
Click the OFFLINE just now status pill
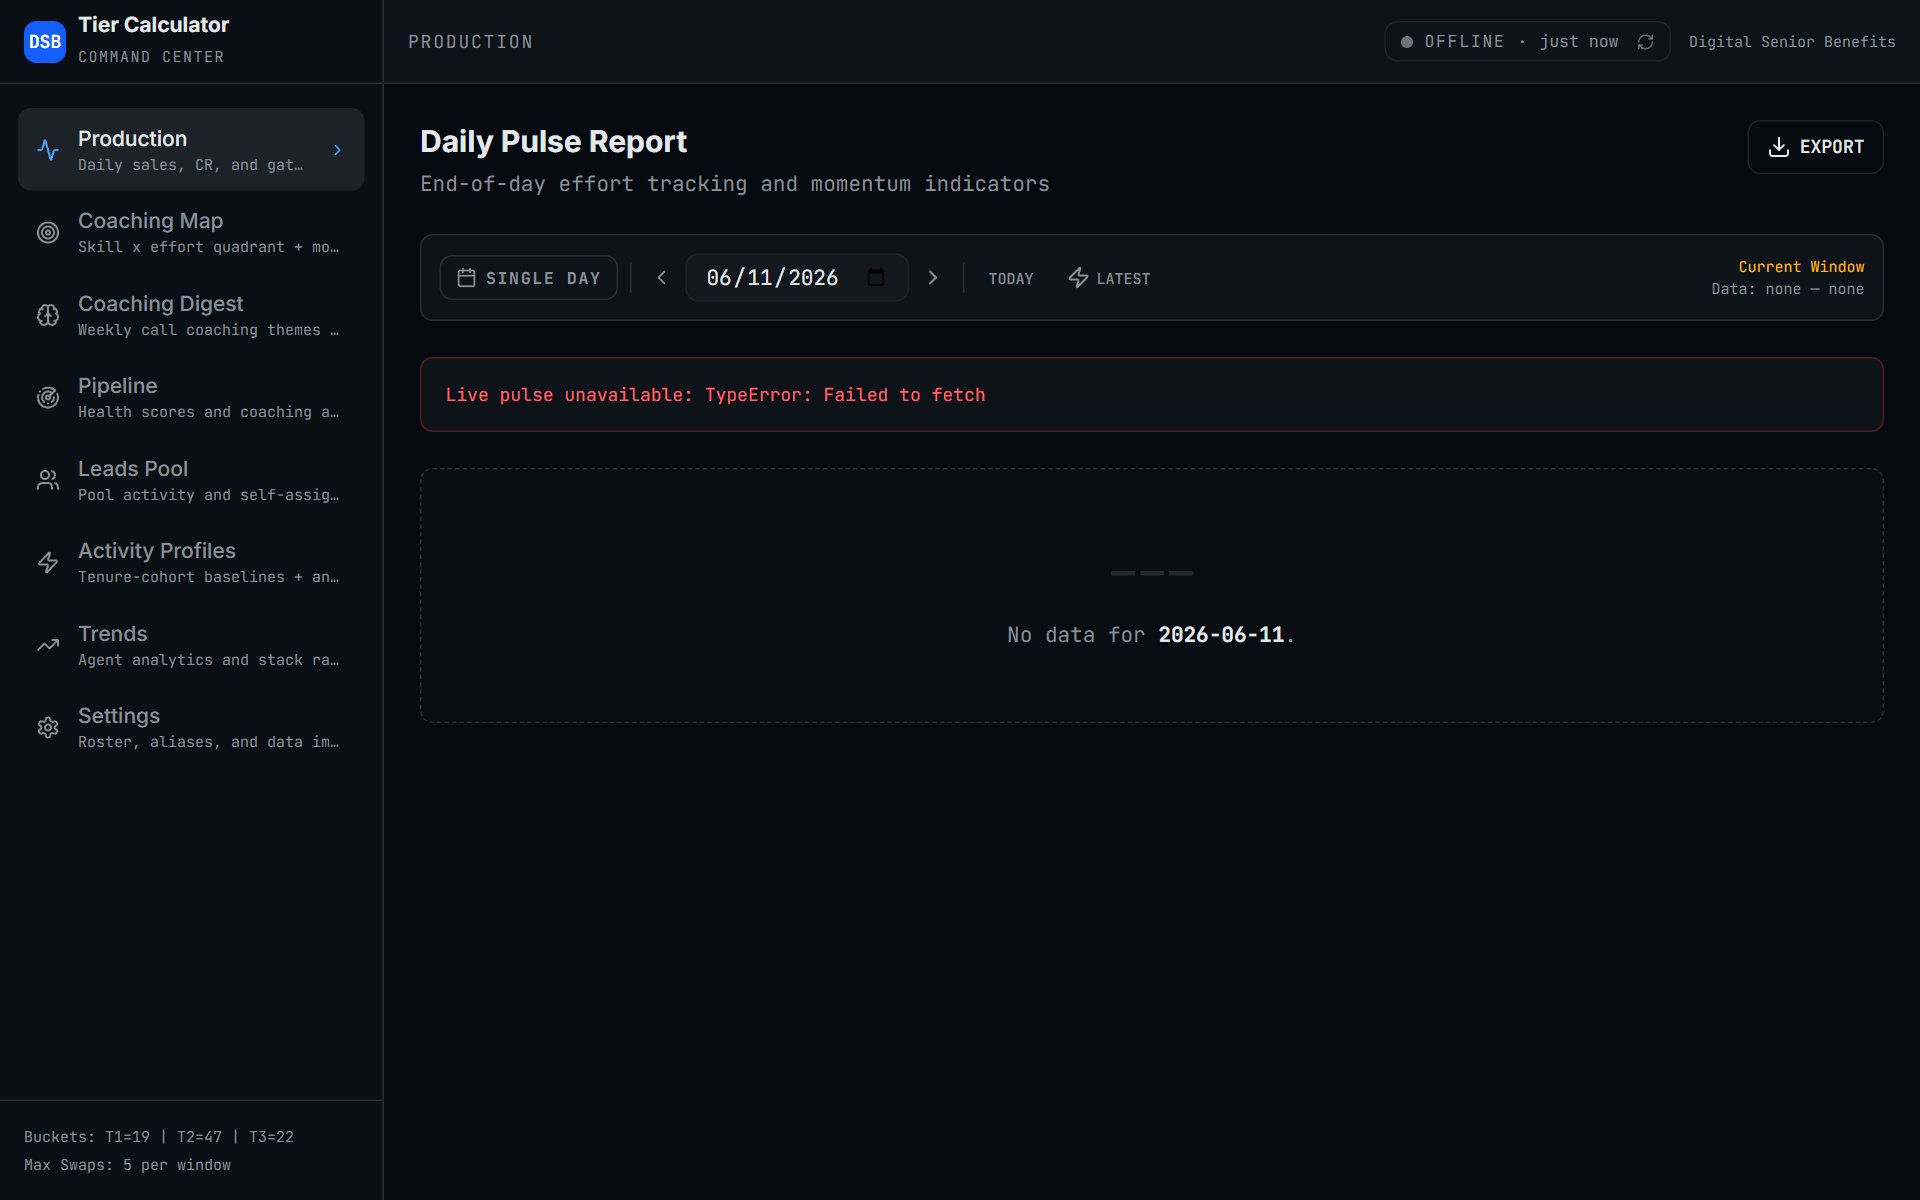point(1527,42)
